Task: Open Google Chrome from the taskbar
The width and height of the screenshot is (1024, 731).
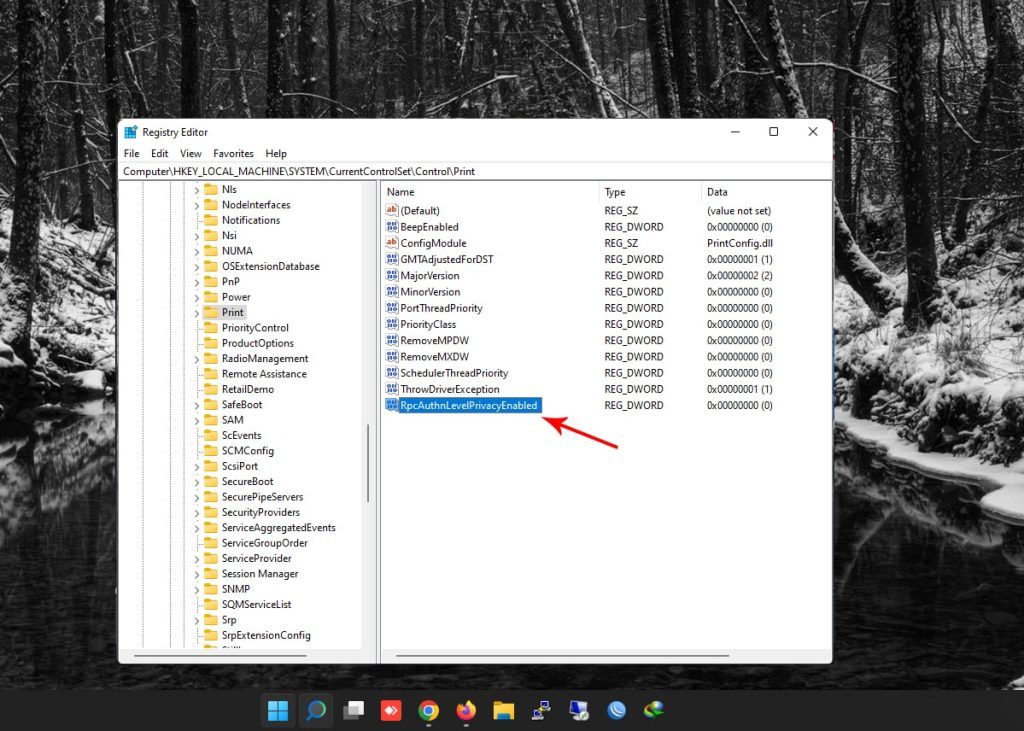Action: click(x=428, y=711)
